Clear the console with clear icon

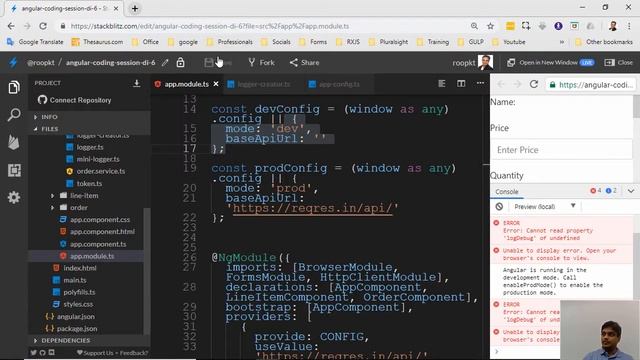(499, 207)
